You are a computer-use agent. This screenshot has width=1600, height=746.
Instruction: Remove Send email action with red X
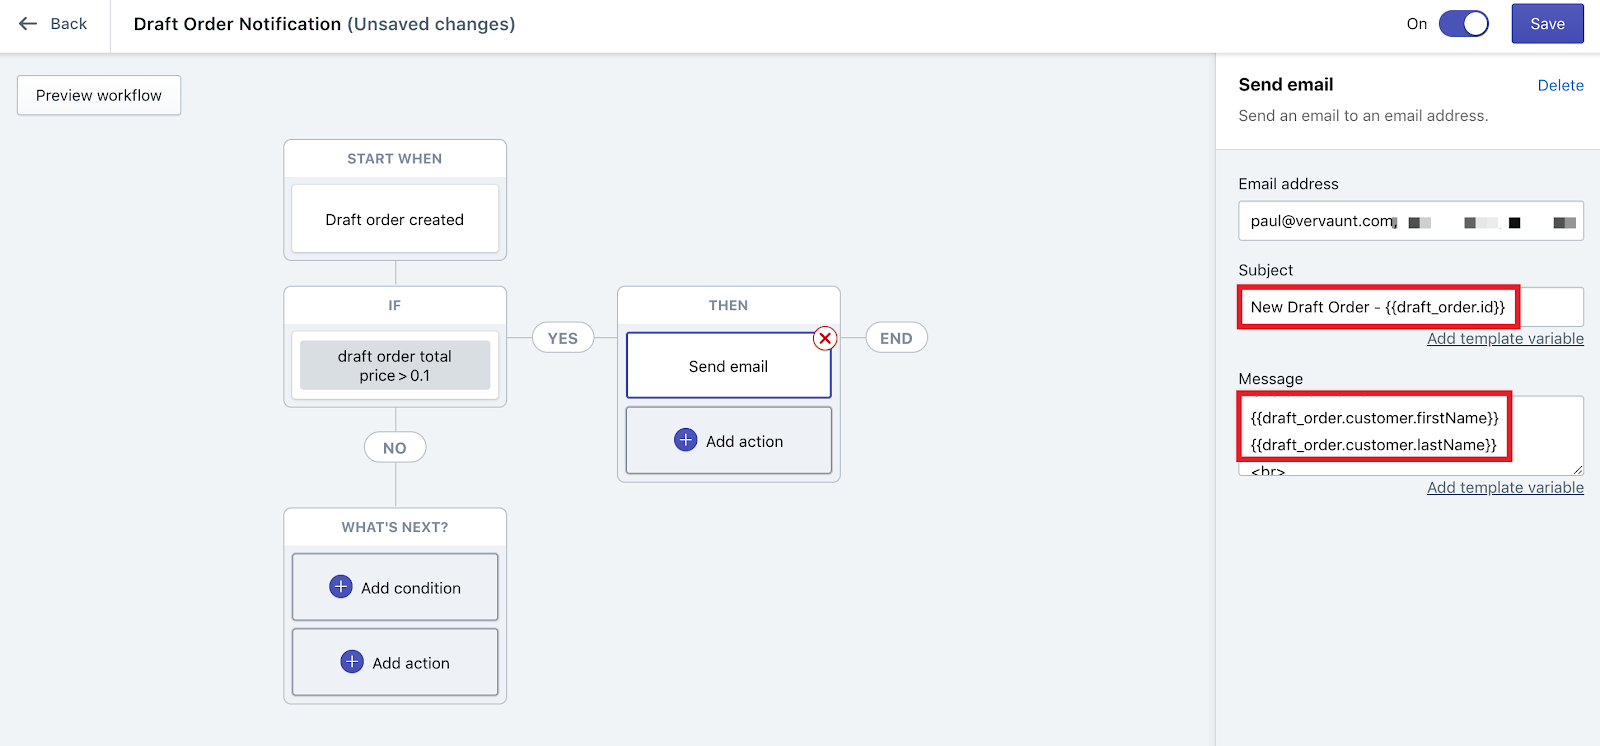click(x=825, y=338)
